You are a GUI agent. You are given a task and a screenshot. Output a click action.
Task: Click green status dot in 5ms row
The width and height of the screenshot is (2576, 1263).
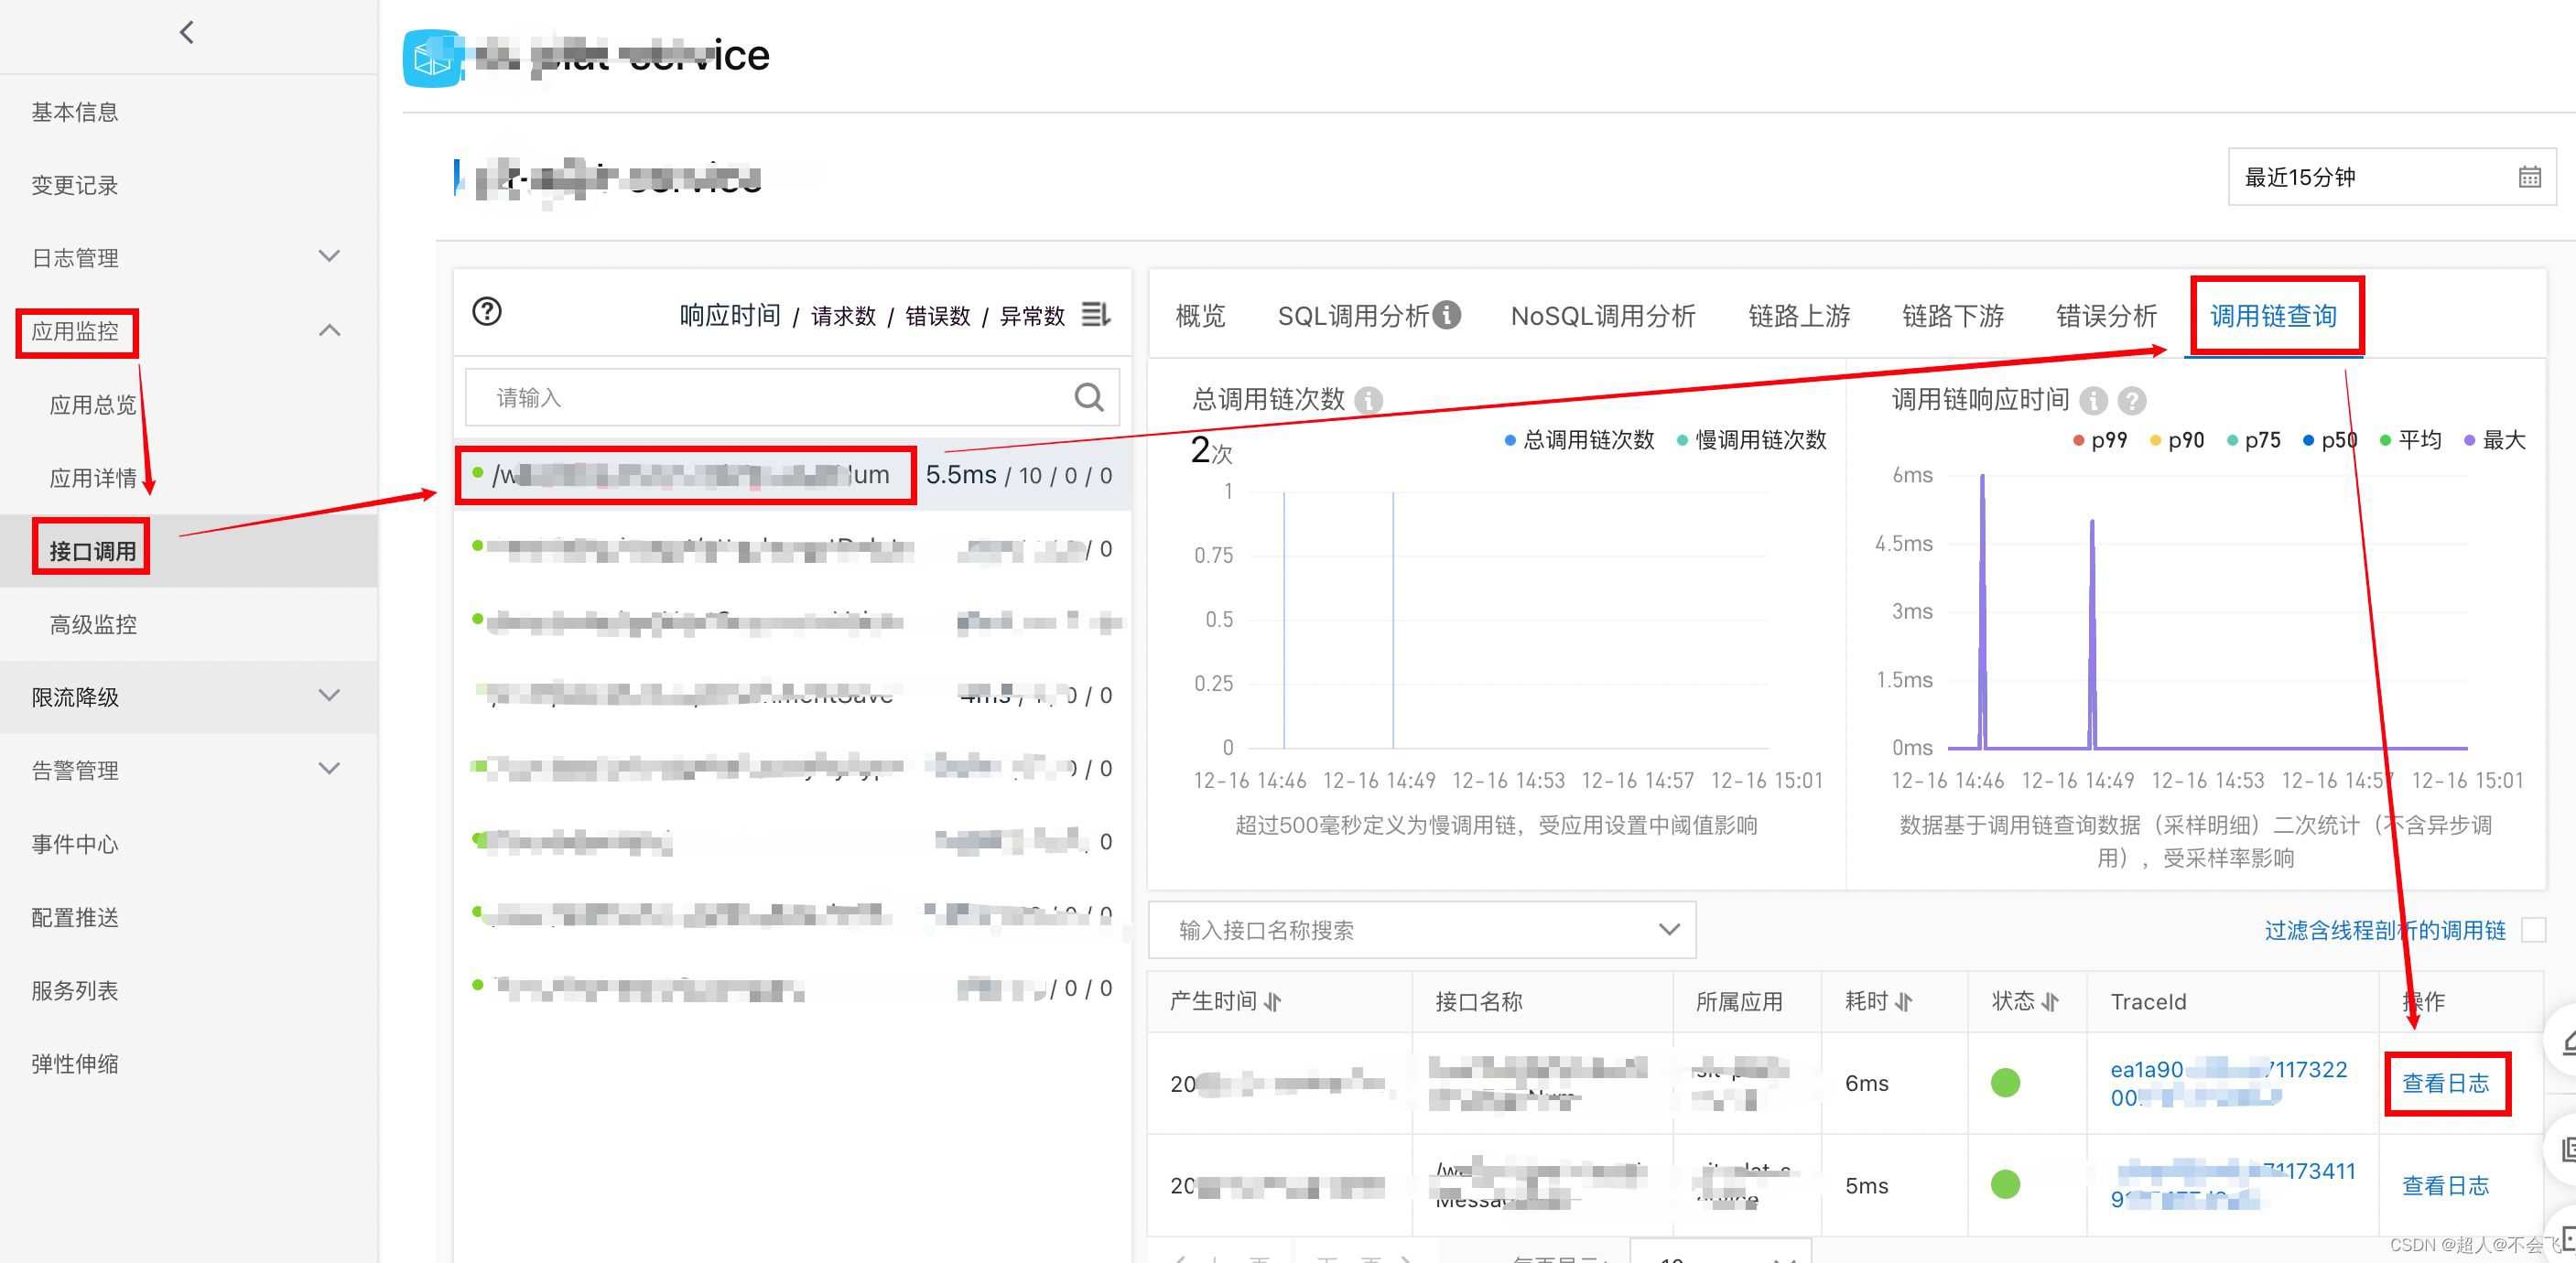pyautogui.click(x=2005, y=1185)
